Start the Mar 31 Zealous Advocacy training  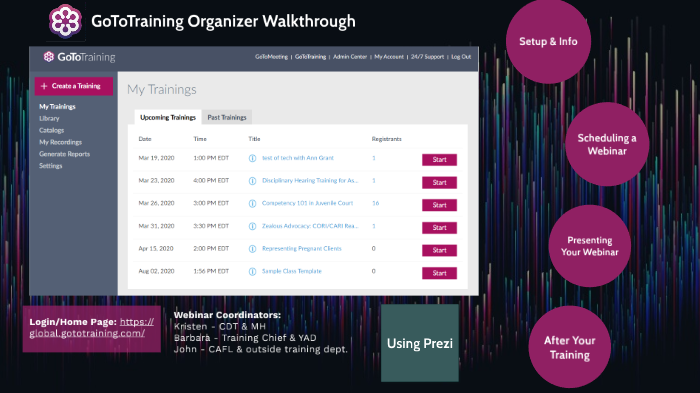pos(439,228)
